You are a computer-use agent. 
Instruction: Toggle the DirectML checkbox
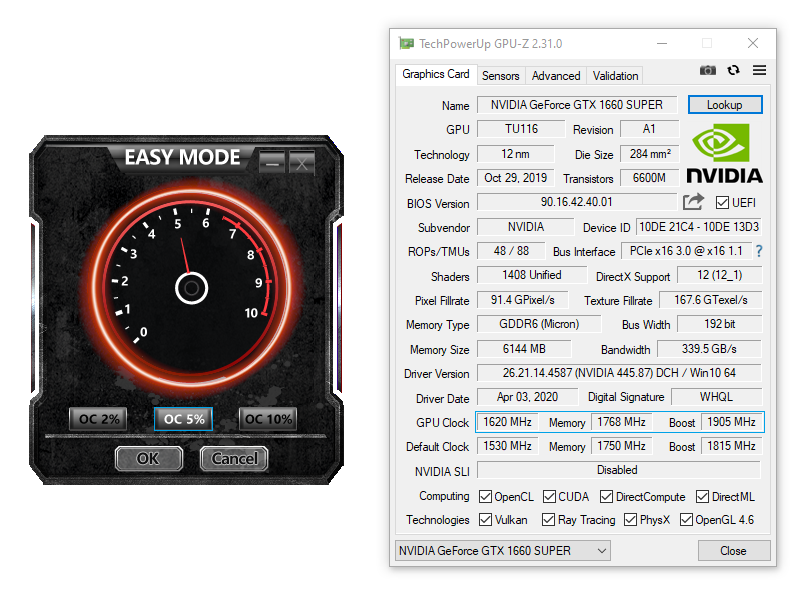702,497
